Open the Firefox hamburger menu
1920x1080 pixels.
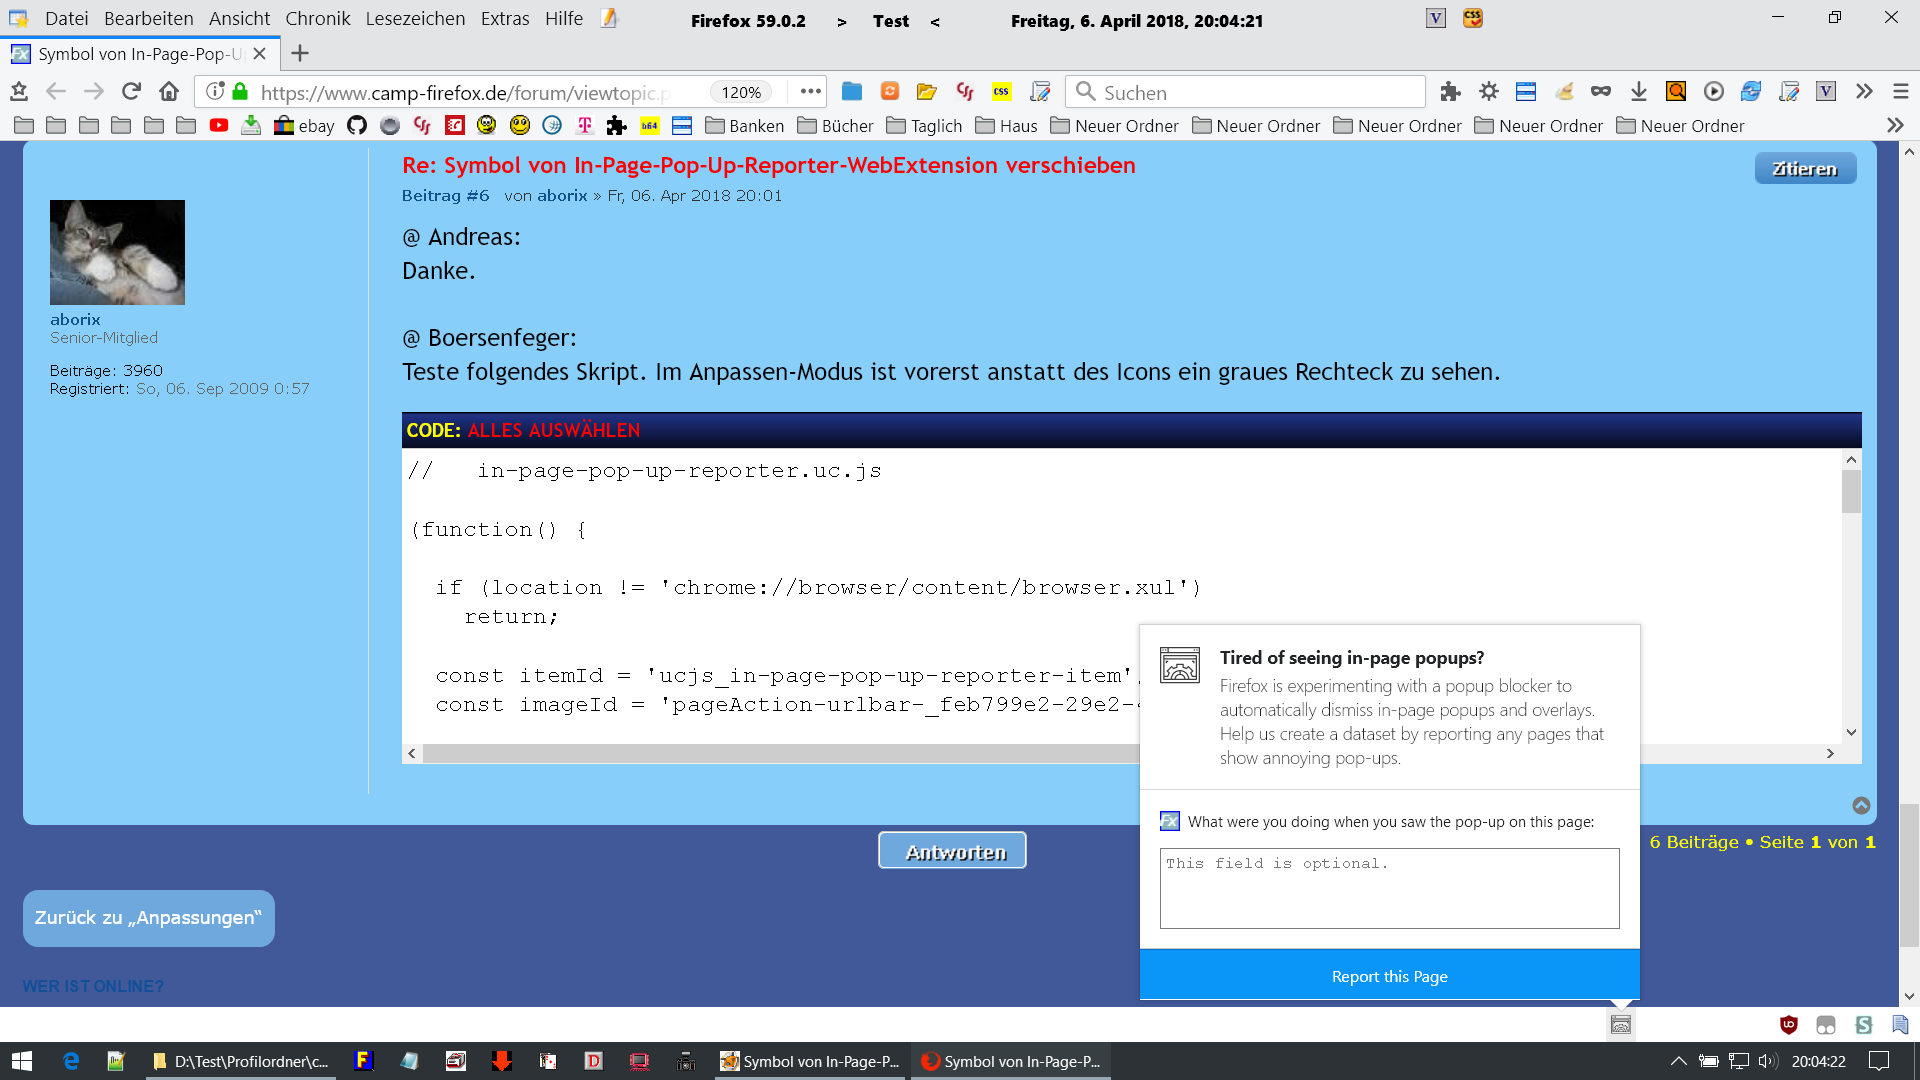click(x=1901, y=92)
